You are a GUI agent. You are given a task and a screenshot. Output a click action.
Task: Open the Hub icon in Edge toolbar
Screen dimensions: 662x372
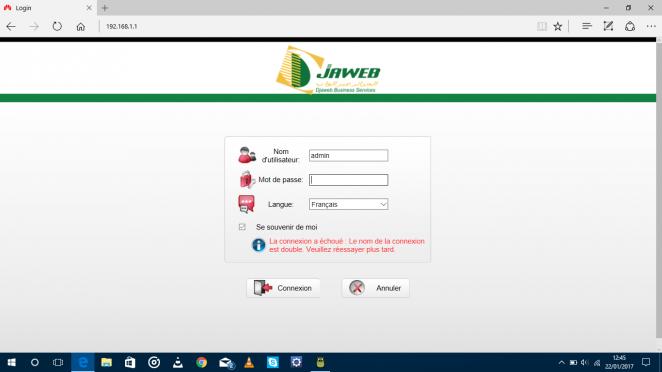point(586,26)
